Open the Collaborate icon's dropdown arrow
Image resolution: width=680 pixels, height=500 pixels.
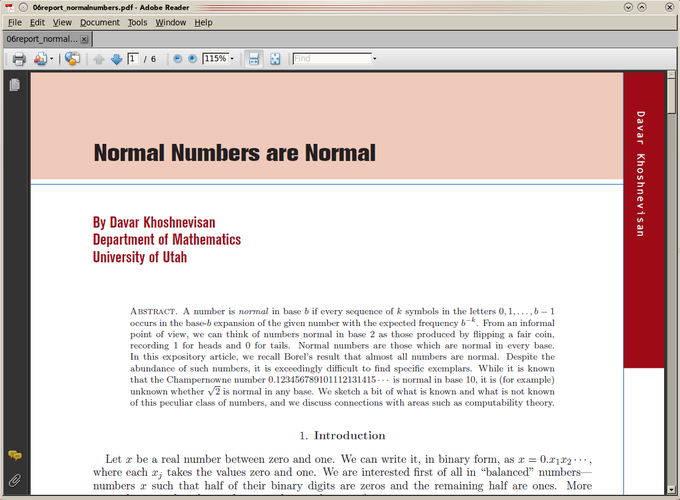pyautogui.click(x=52, y=59)
